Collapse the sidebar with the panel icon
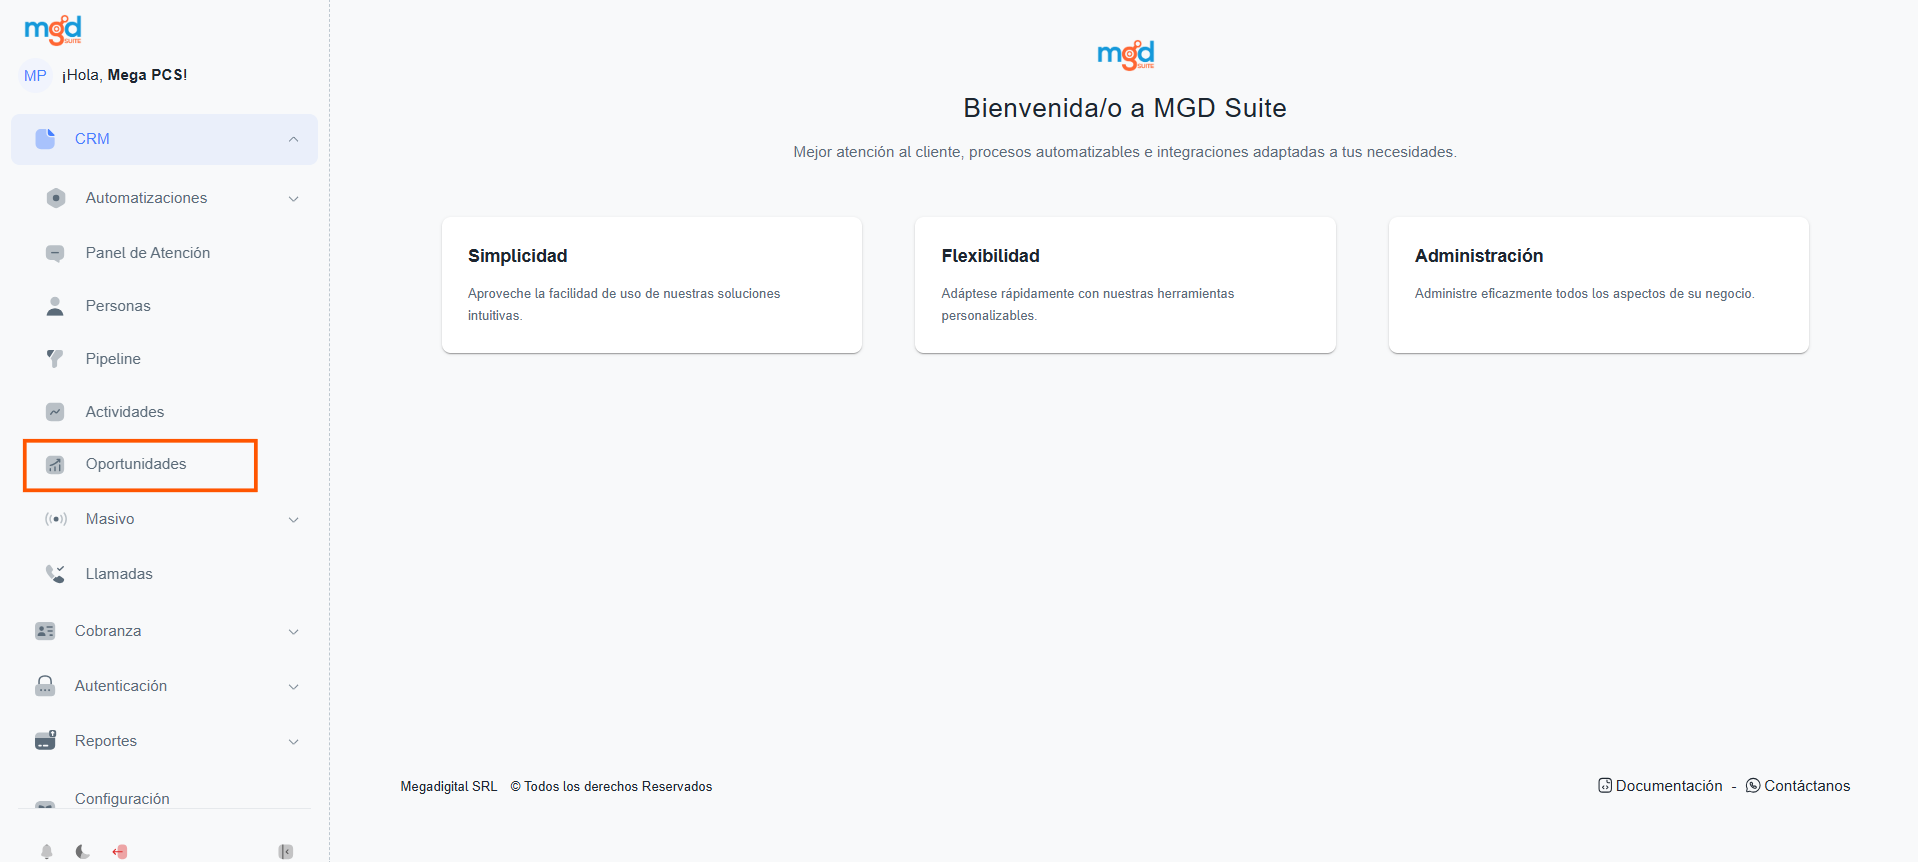The width and height of the screenshot is (1918, 862). 286,851
